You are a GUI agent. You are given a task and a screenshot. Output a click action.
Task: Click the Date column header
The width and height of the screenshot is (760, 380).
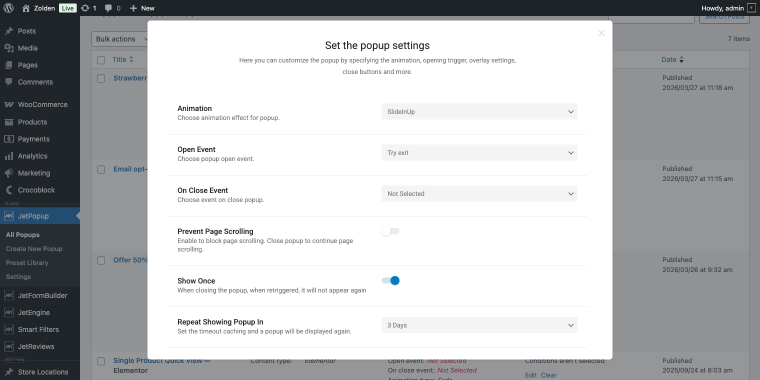point(668,60)
